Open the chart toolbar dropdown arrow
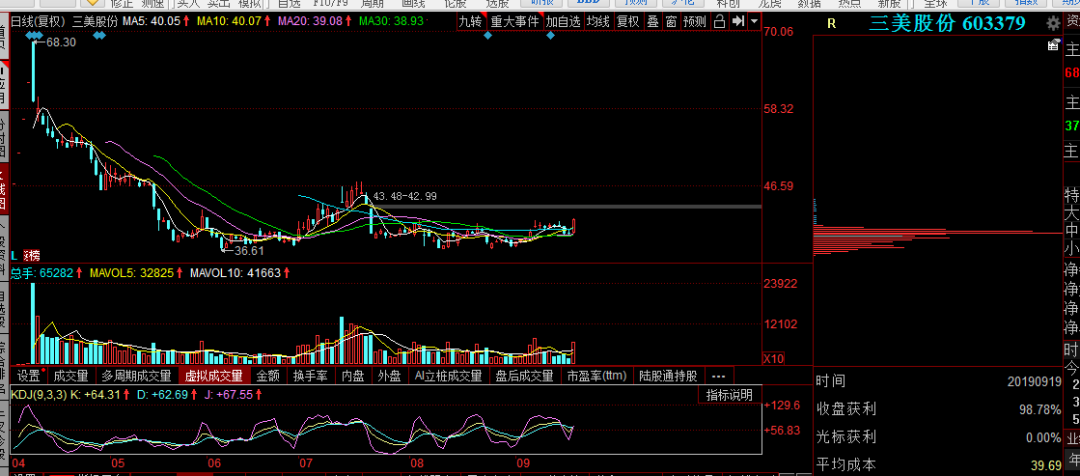This screenshot has height=476, width=1080. (x=753, y=20)
